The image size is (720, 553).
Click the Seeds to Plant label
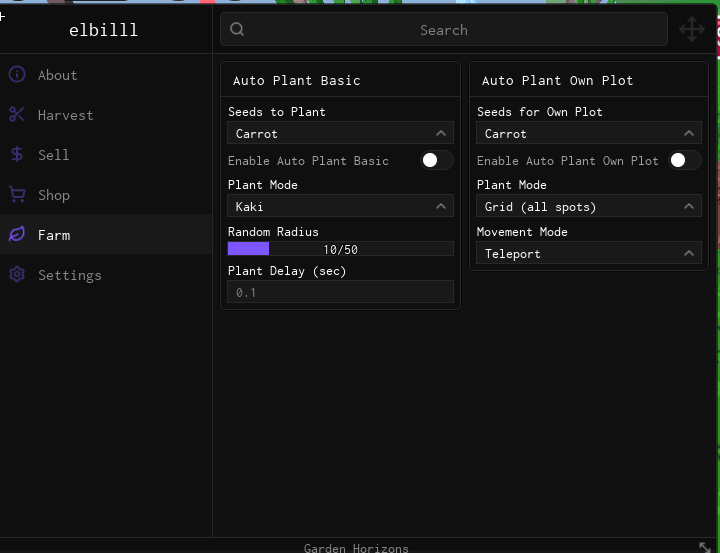point(277,112)
